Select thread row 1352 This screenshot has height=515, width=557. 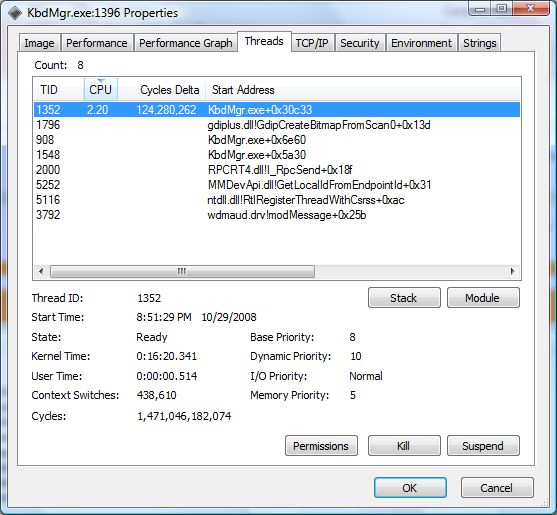(277, 110)
